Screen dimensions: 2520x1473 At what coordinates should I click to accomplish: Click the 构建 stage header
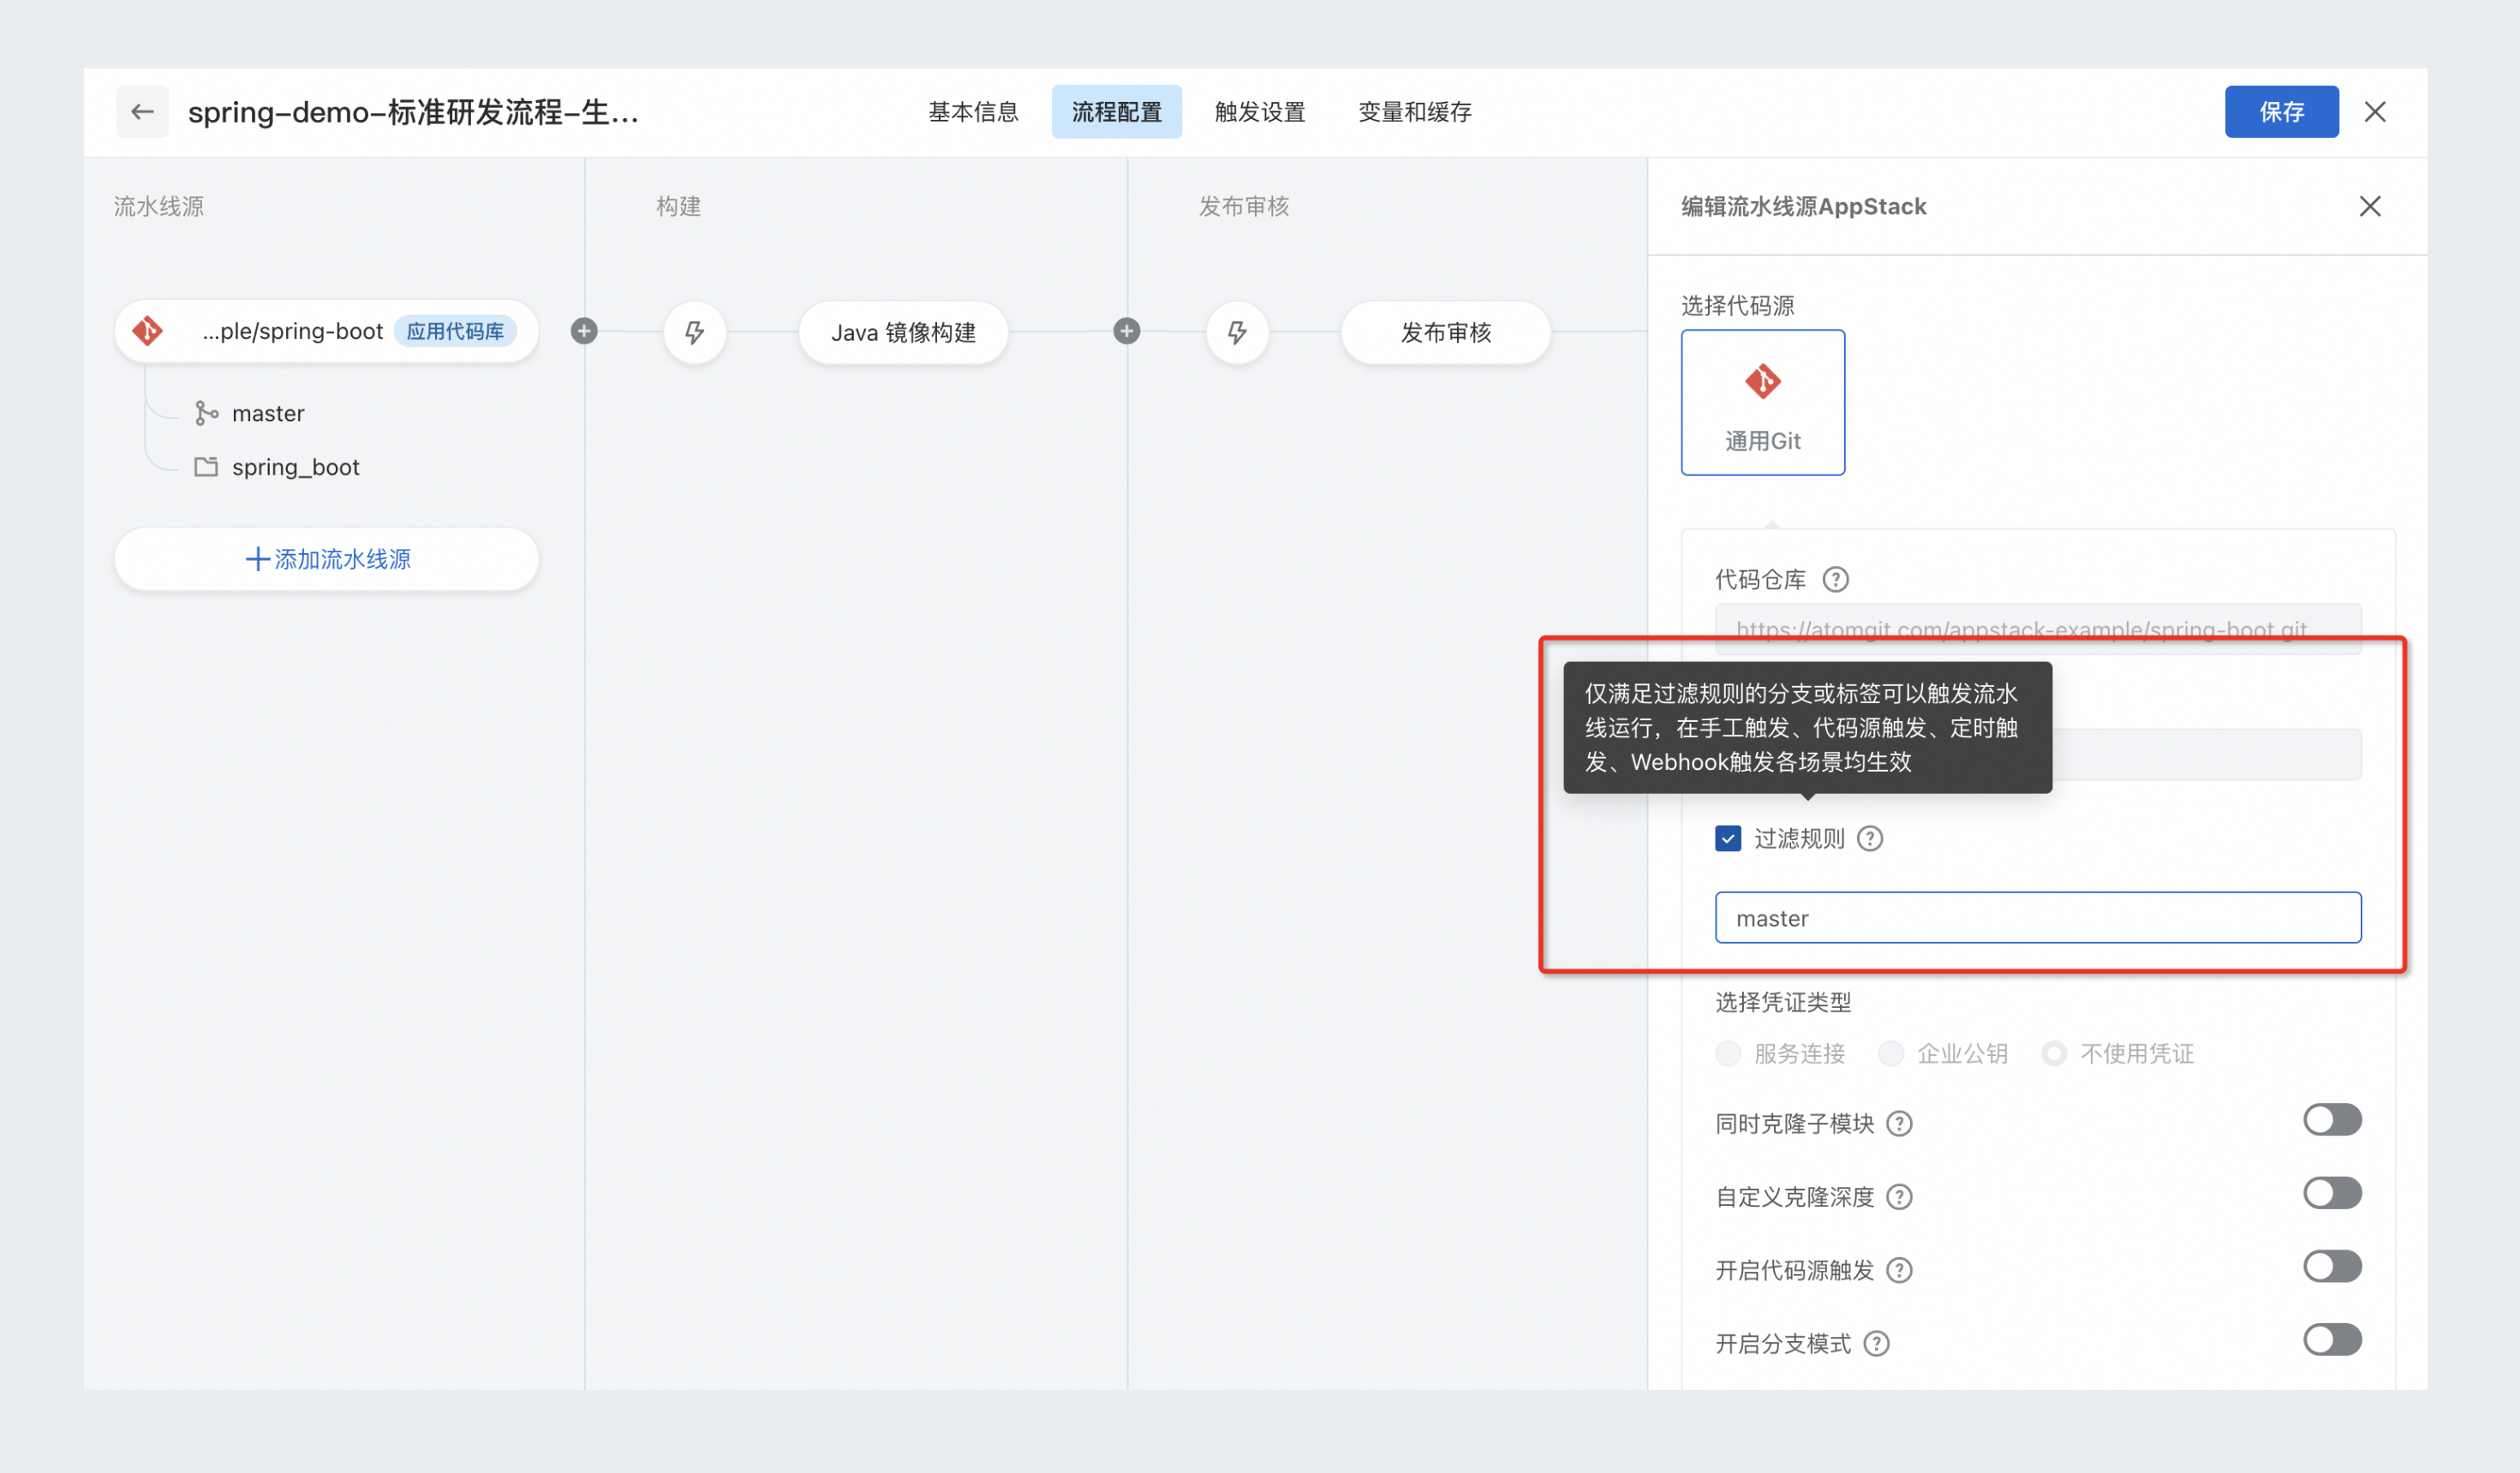pyautogui.click(x=678, y=206)
